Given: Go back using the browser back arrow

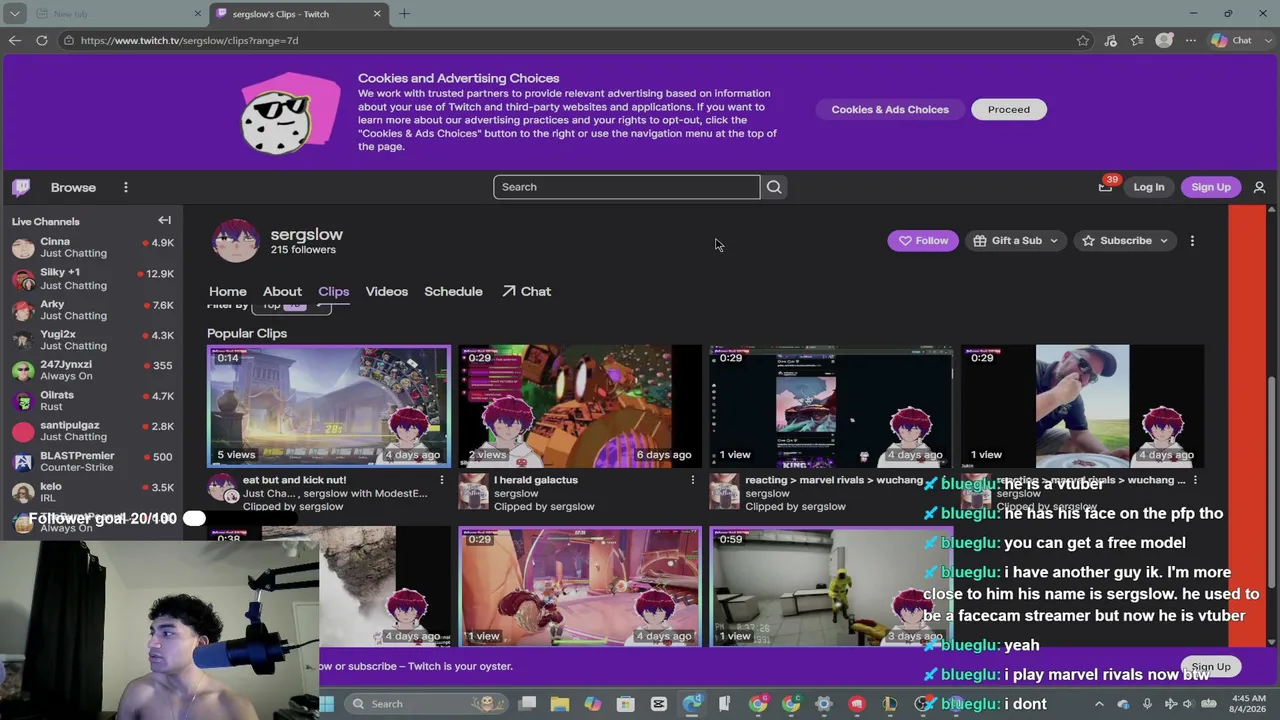Looking at the screenshot, I should click(x=15, y=40).
